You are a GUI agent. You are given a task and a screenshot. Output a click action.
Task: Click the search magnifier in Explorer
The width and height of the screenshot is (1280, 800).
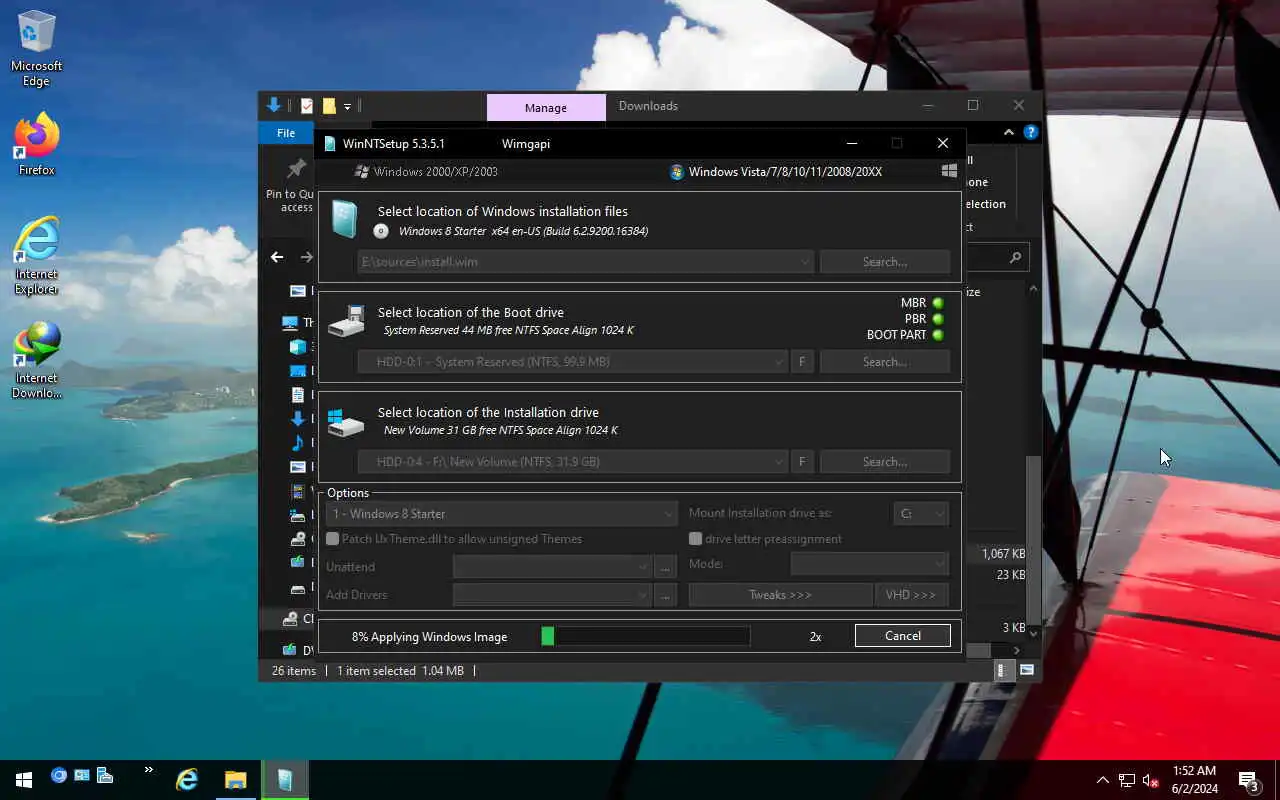(x=1015, y=257)
